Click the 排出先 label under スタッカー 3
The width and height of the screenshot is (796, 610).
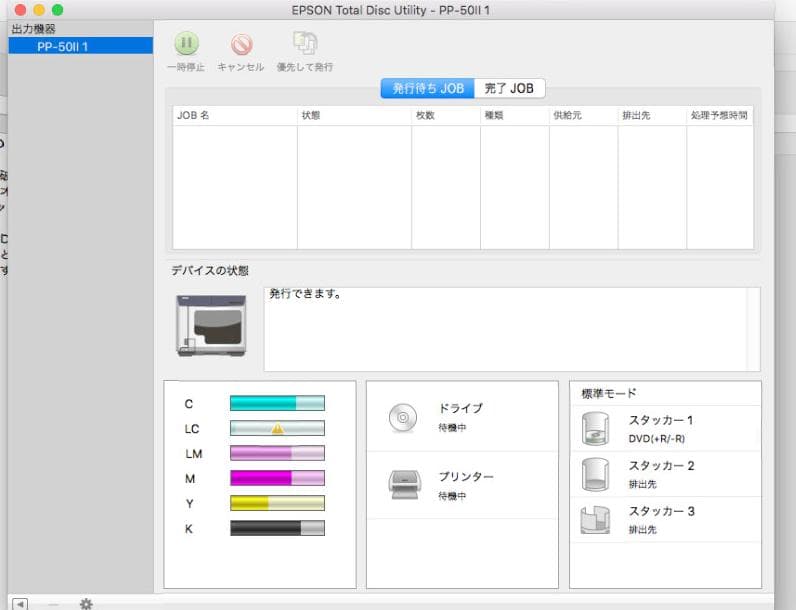(x=643, y=530)
